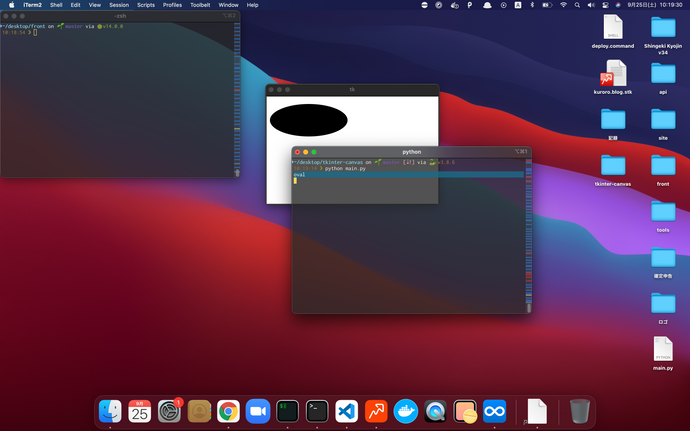The image size is (690, 431).
Task: Open Contacts from the Dock
Action: click(x=199, y=411)
